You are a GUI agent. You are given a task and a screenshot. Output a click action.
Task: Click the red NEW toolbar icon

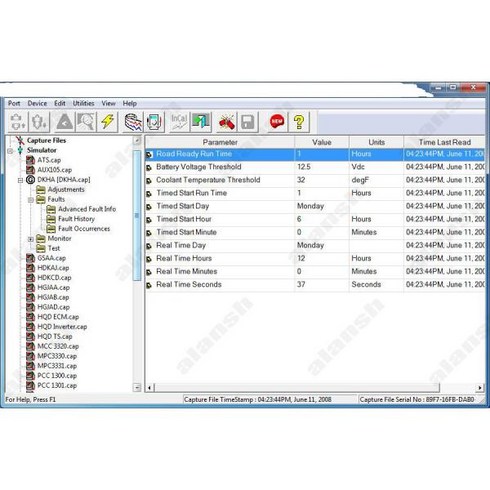point(277,122)
